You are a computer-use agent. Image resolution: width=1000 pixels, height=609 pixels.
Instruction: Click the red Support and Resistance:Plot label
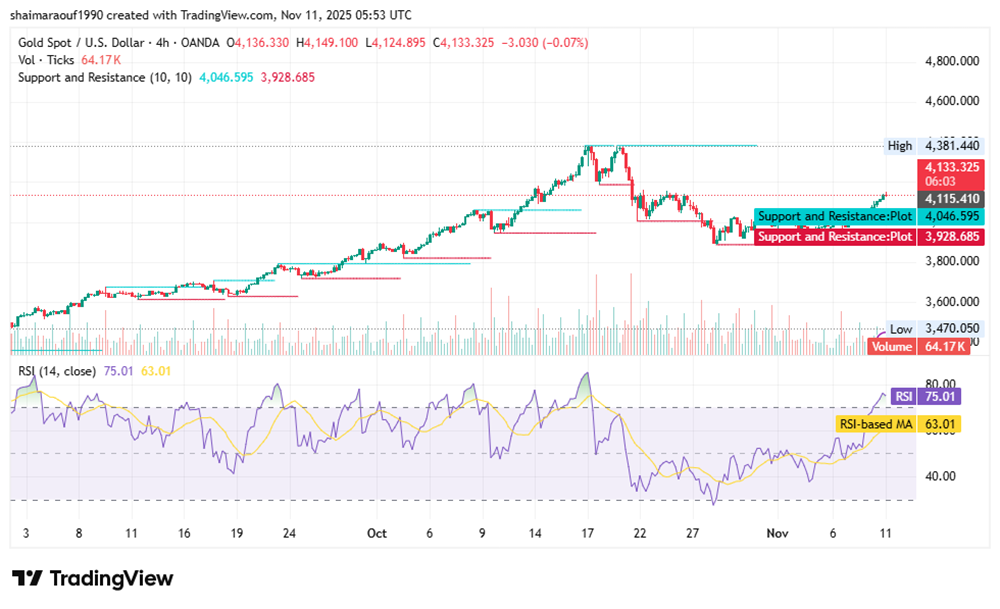[x=834, y=237]
